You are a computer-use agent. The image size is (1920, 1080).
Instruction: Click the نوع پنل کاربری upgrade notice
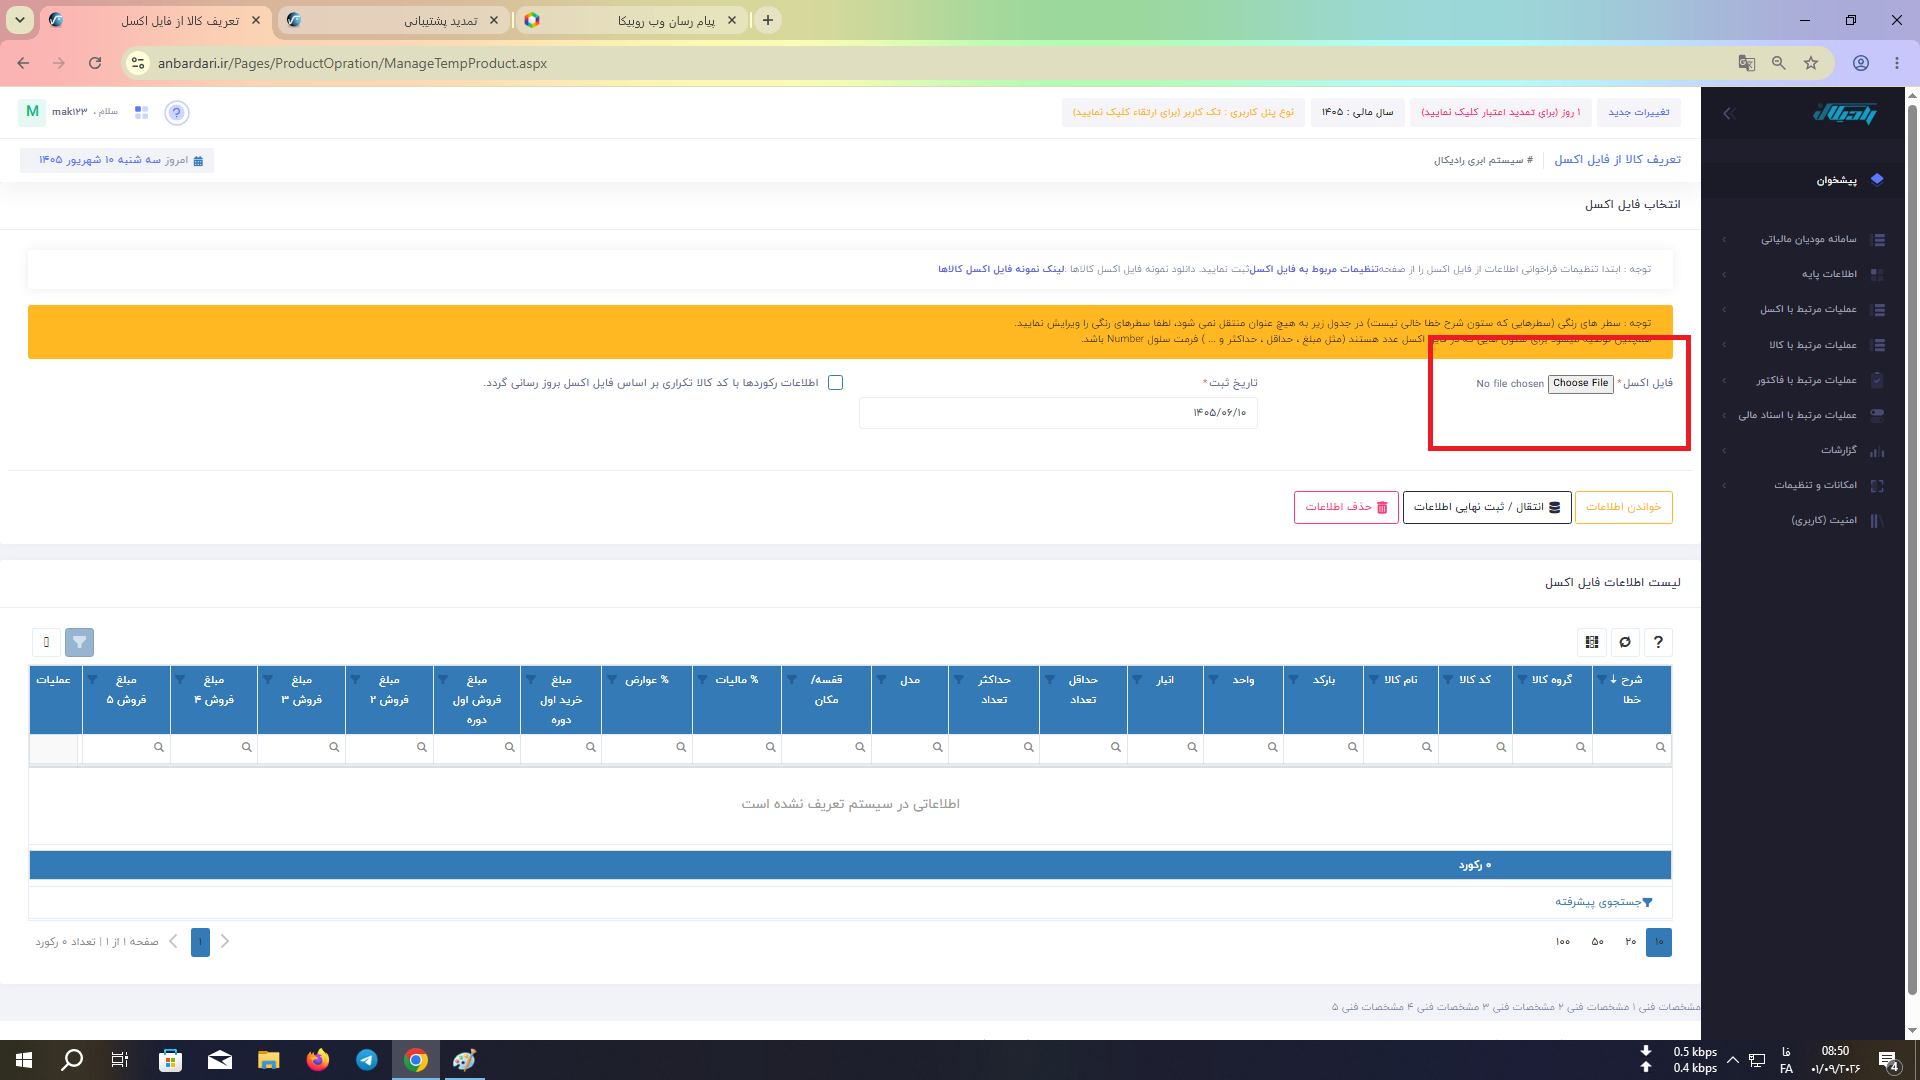point(1183,112)
